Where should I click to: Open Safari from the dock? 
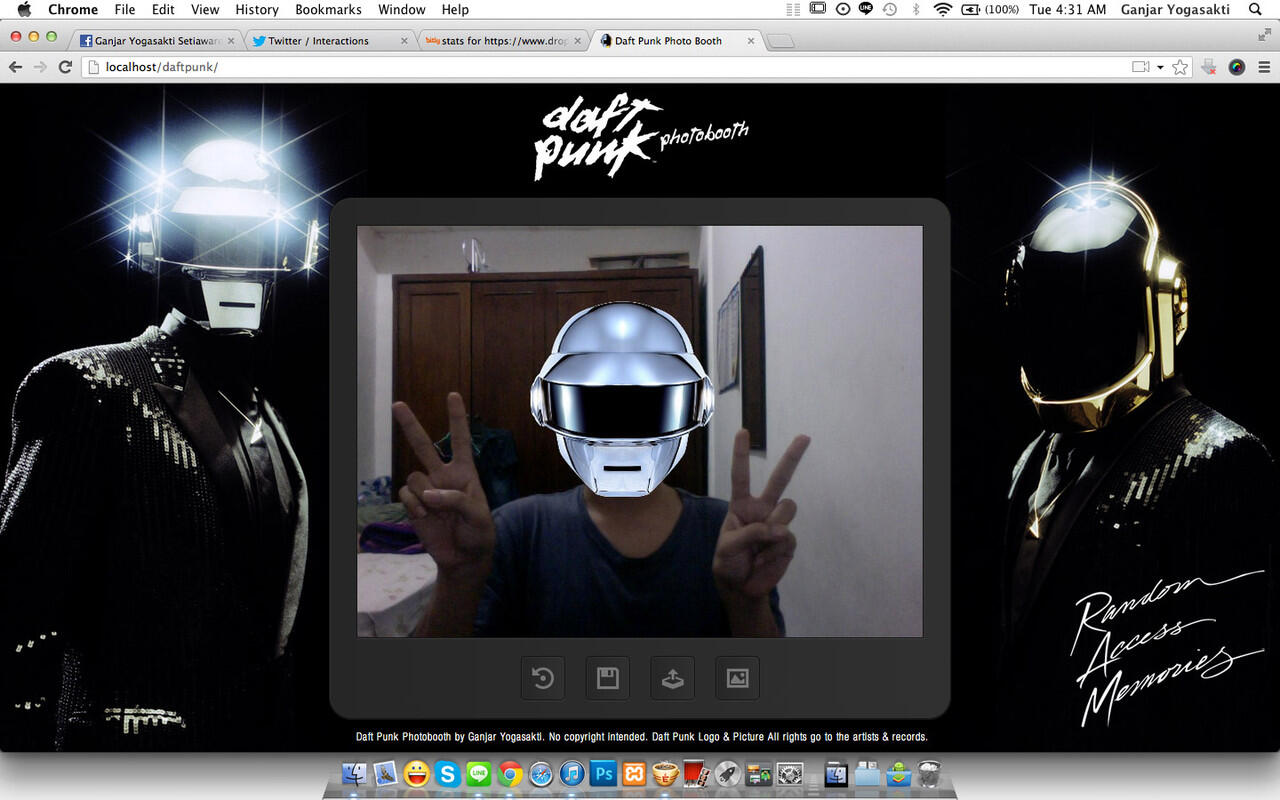pyautogui.click(x=541, y=773)
